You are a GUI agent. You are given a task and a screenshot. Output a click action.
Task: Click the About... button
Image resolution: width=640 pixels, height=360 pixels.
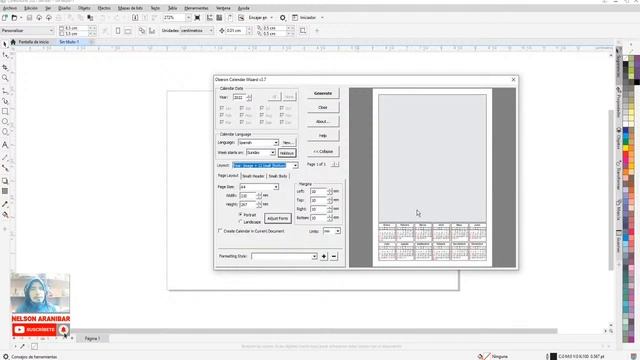323,122
